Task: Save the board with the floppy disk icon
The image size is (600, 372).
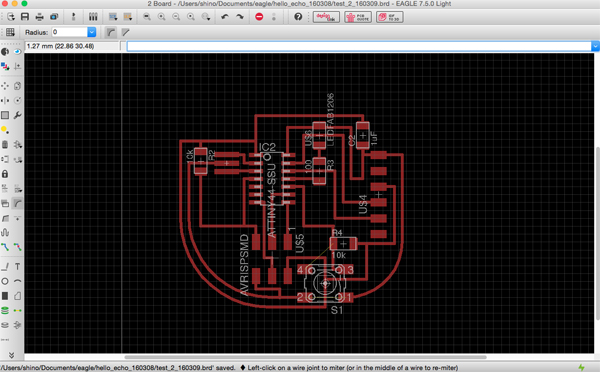Action: point(25,17)
